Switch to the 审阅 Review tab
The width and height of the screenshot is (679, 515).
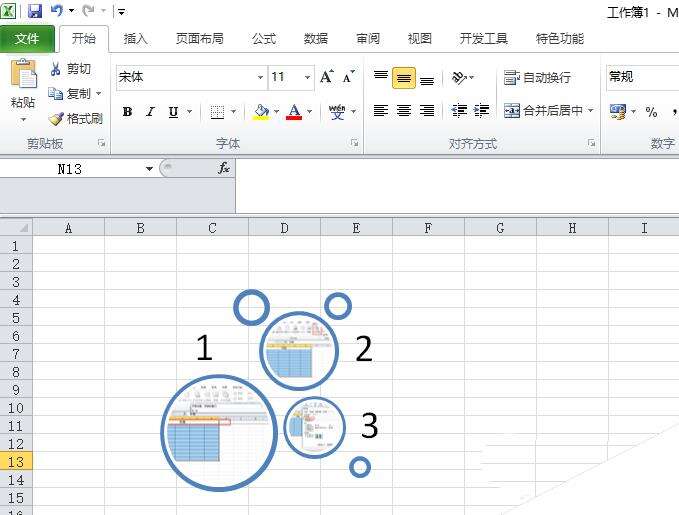(x=368, y=39)
